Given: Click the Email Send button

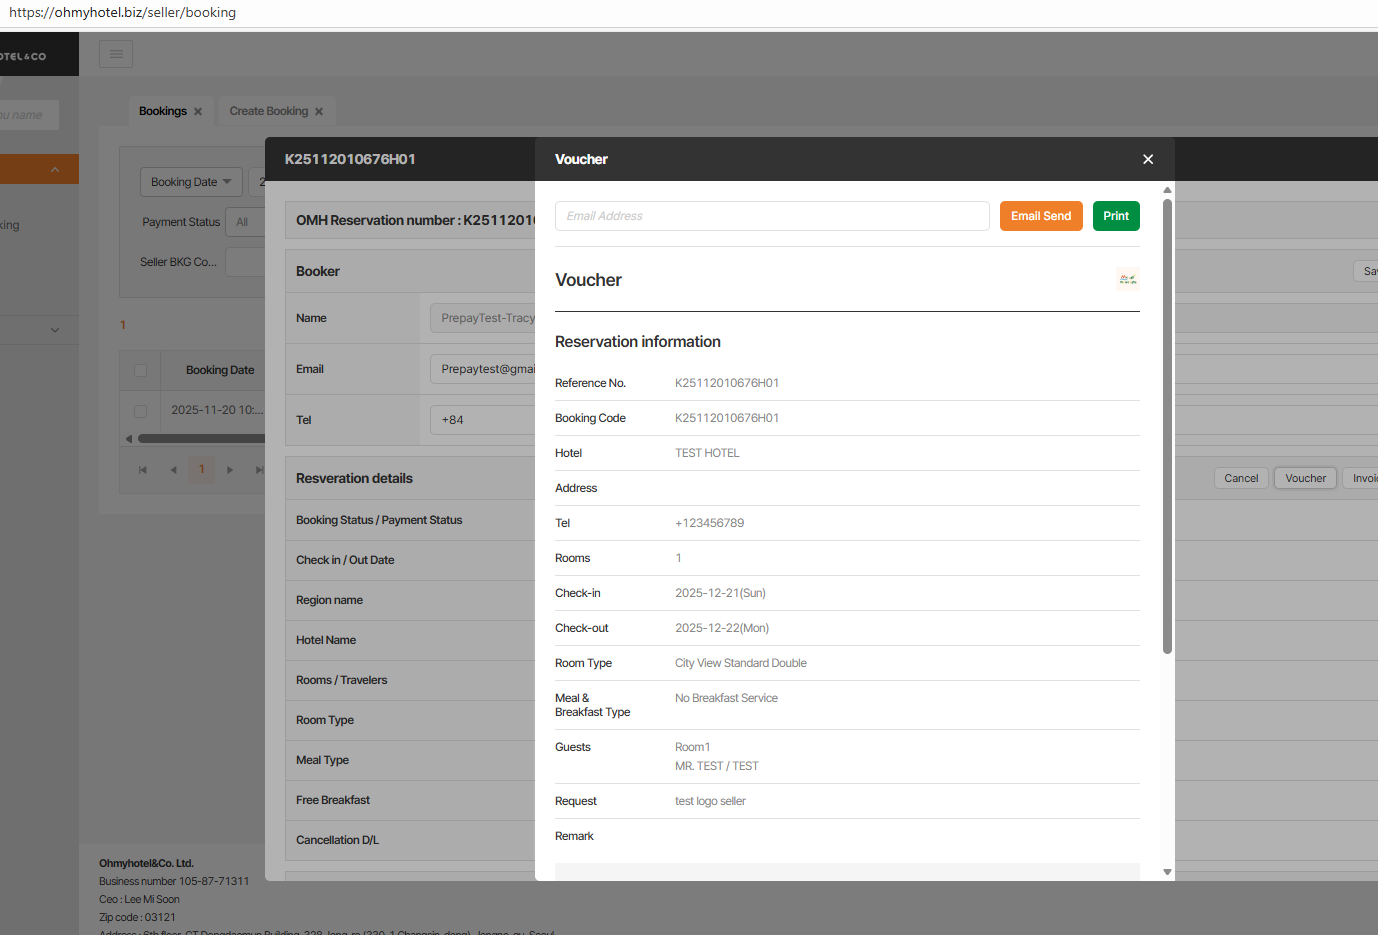Looking at the screenshot, I should [x=1041, y=216].
